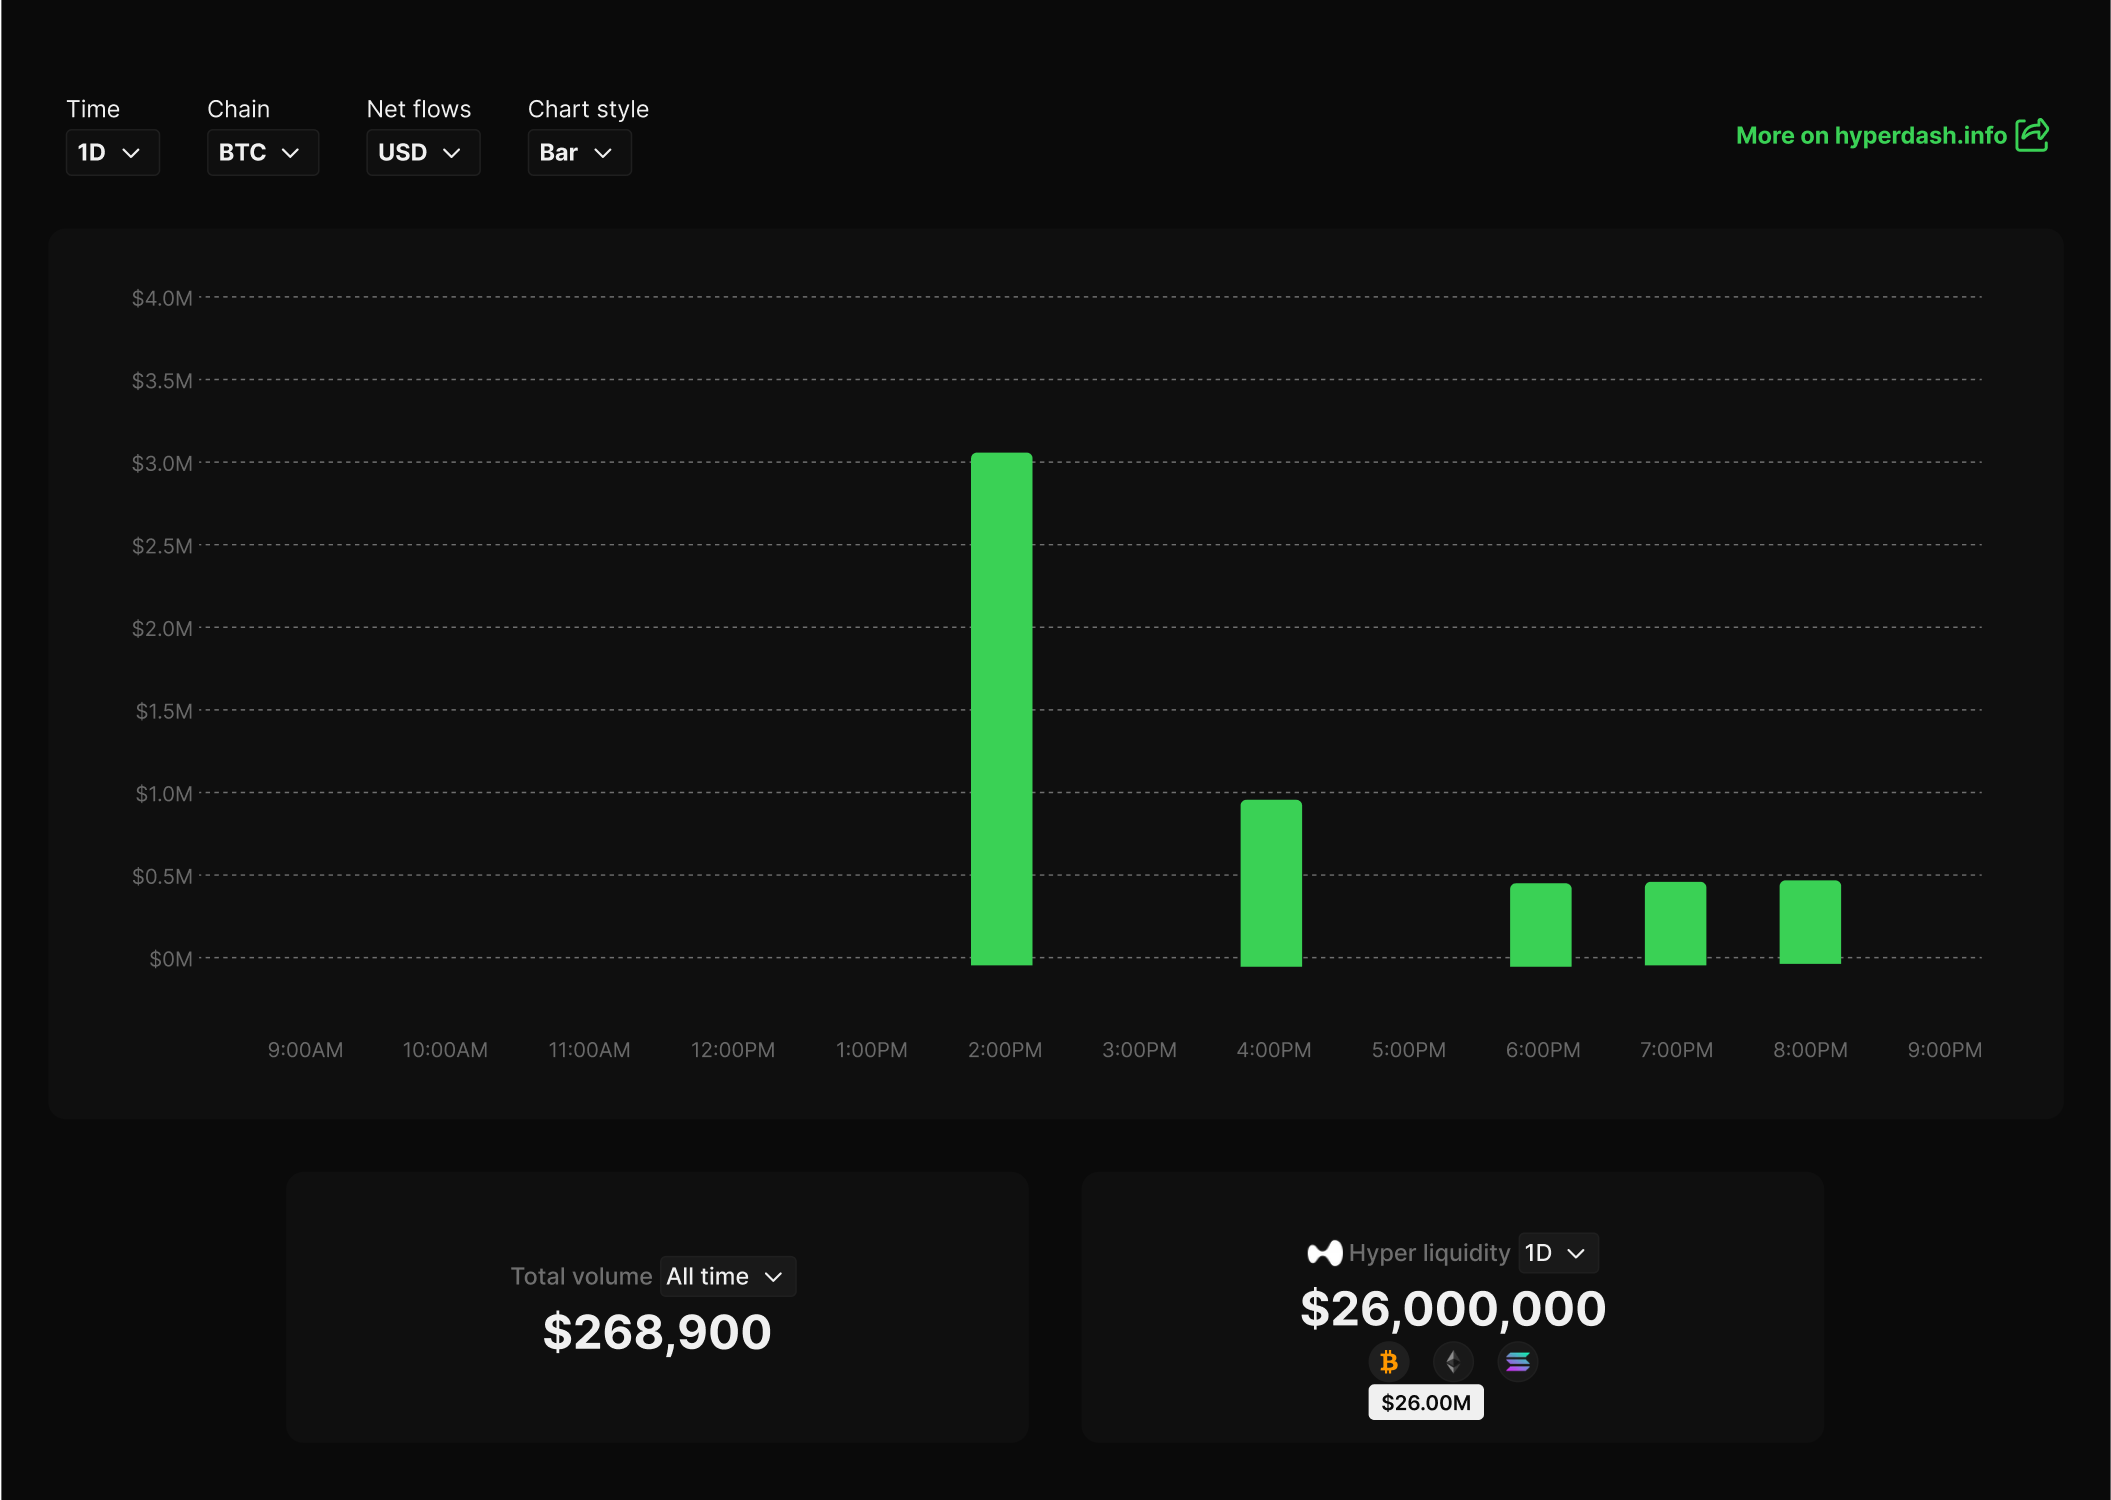Toggle the Ethereum chain display
Image resolution: width=2111 pixels, height=1500 pixels.
pos(1453,1361)
